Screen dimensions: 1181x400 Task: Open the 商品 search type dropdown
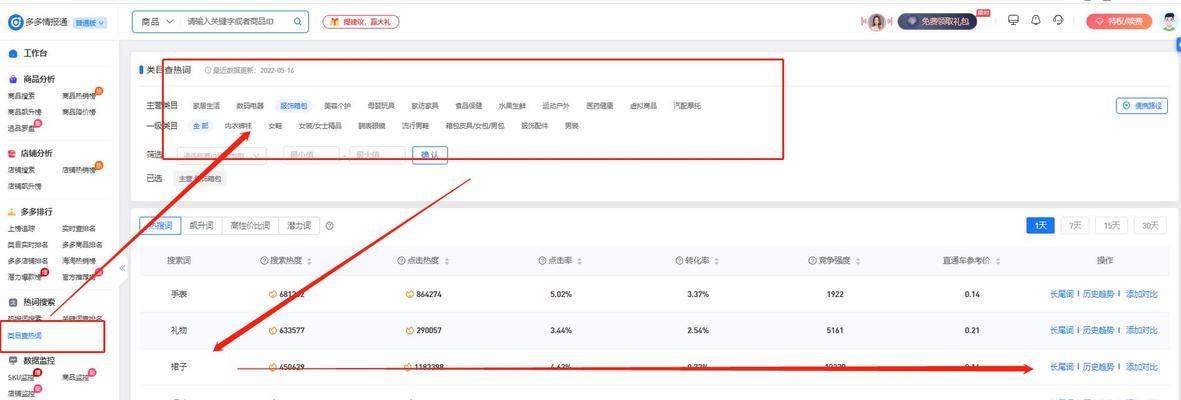click(x=157, y=23)
